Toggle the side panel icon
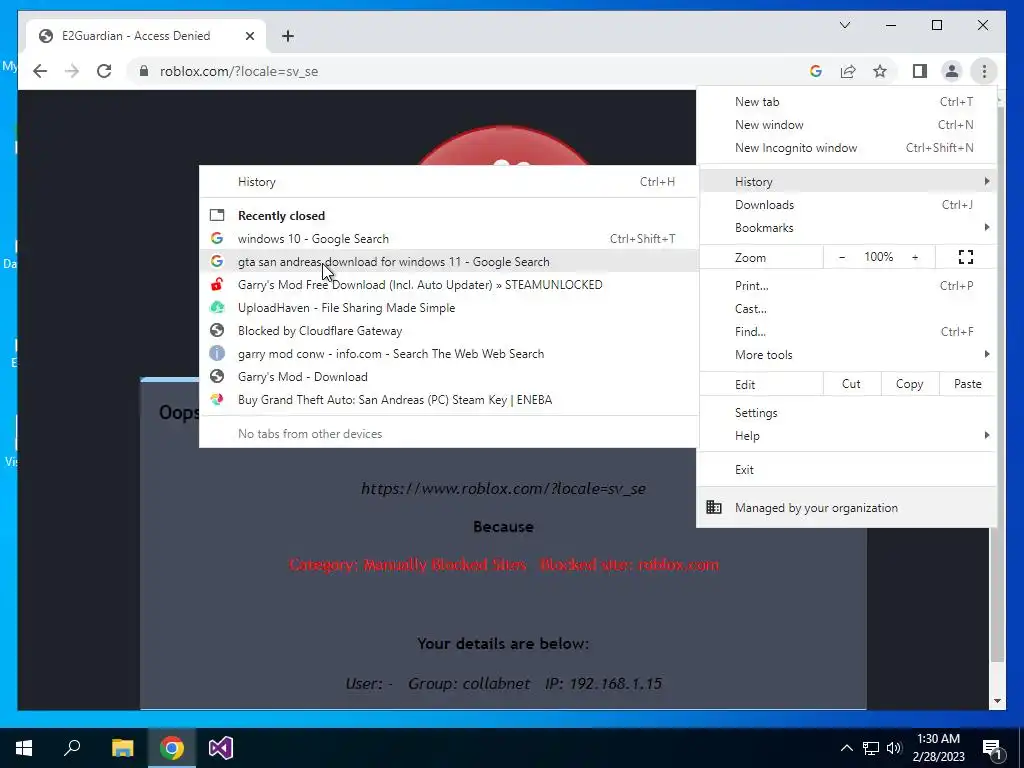Viewport: 1024px width, 768px height. point(920,71)
